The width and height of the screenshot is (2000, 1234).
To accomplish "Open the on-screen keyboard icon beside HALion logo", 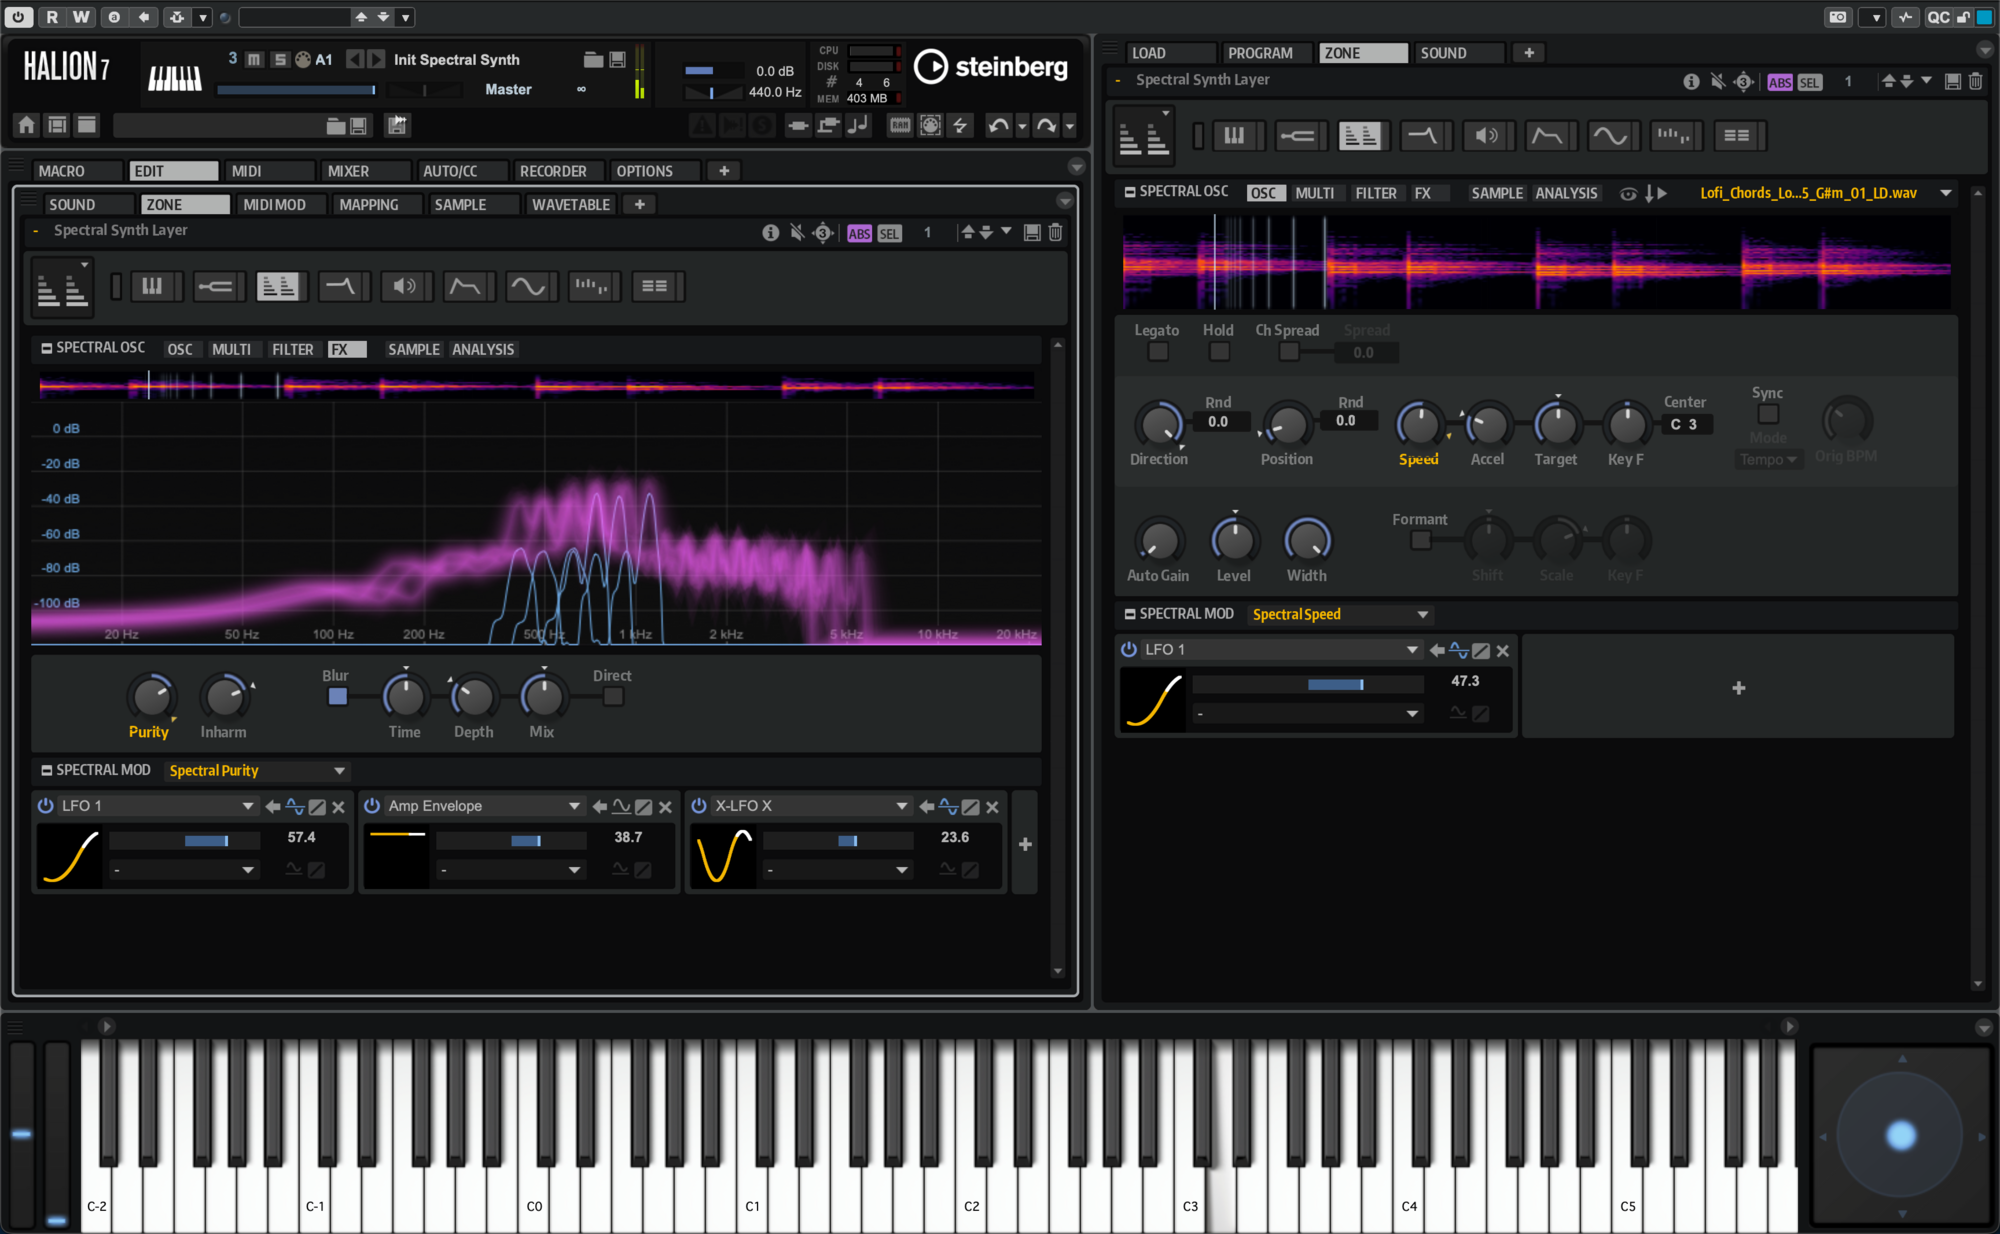I will click(x=175, y=78).
